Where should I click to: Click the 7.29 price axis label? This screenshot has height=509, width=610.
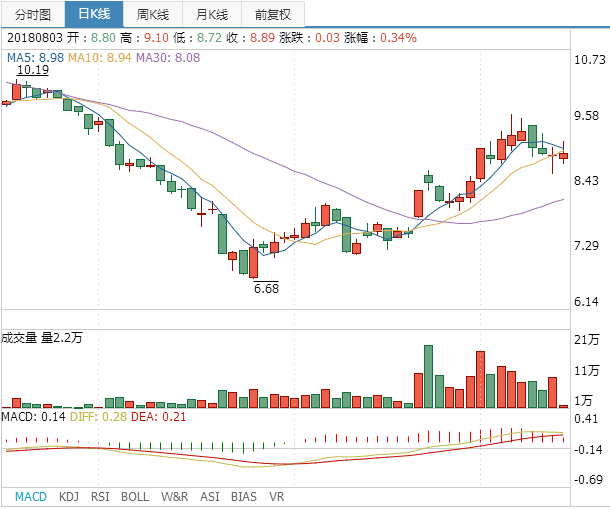pos(587,246)
